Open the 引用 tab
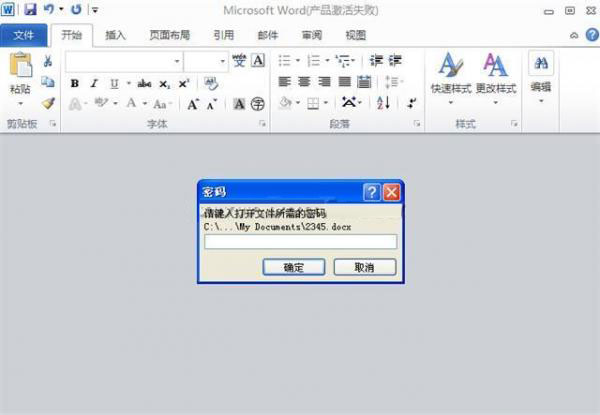The image size is (600, 415). pyautogui.click(x=224, y=35)
